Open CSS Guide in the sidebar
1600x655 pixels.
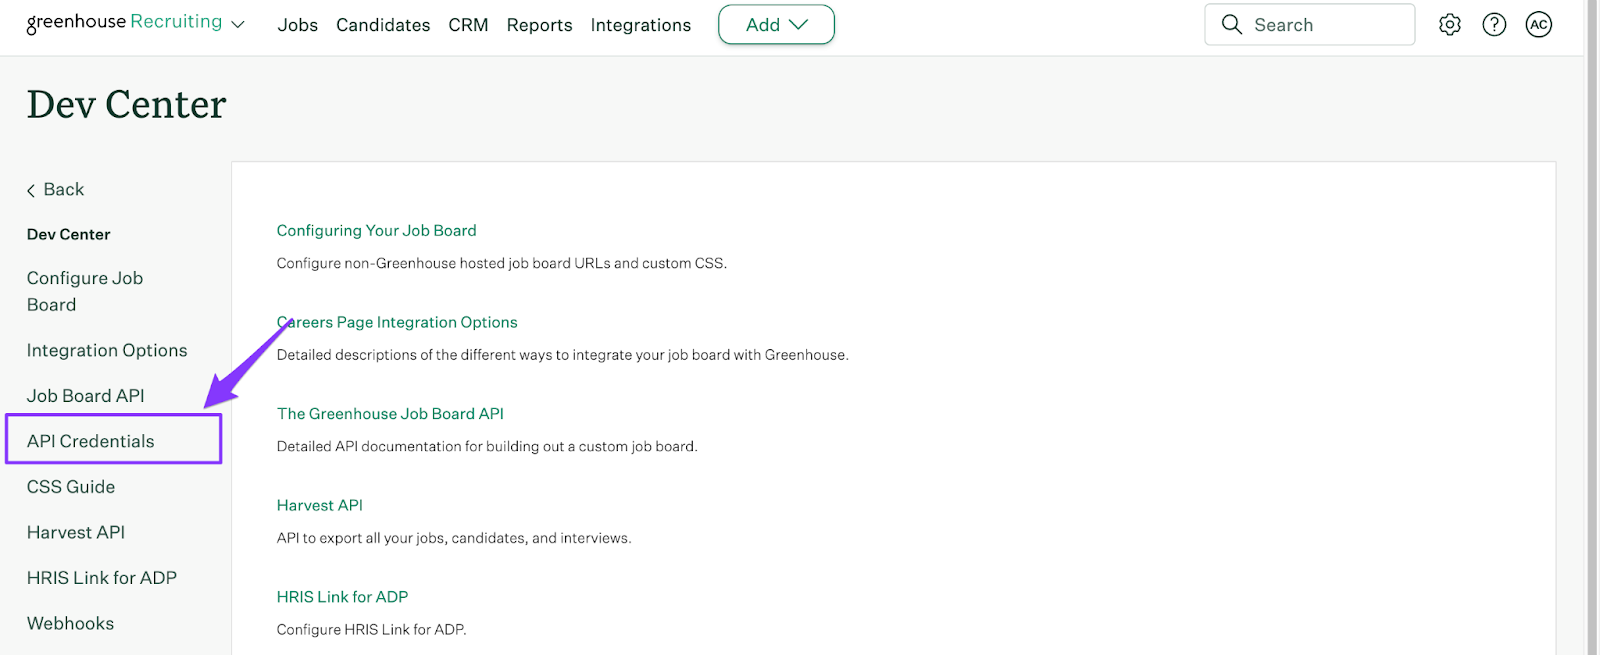[x=71, y=487]
